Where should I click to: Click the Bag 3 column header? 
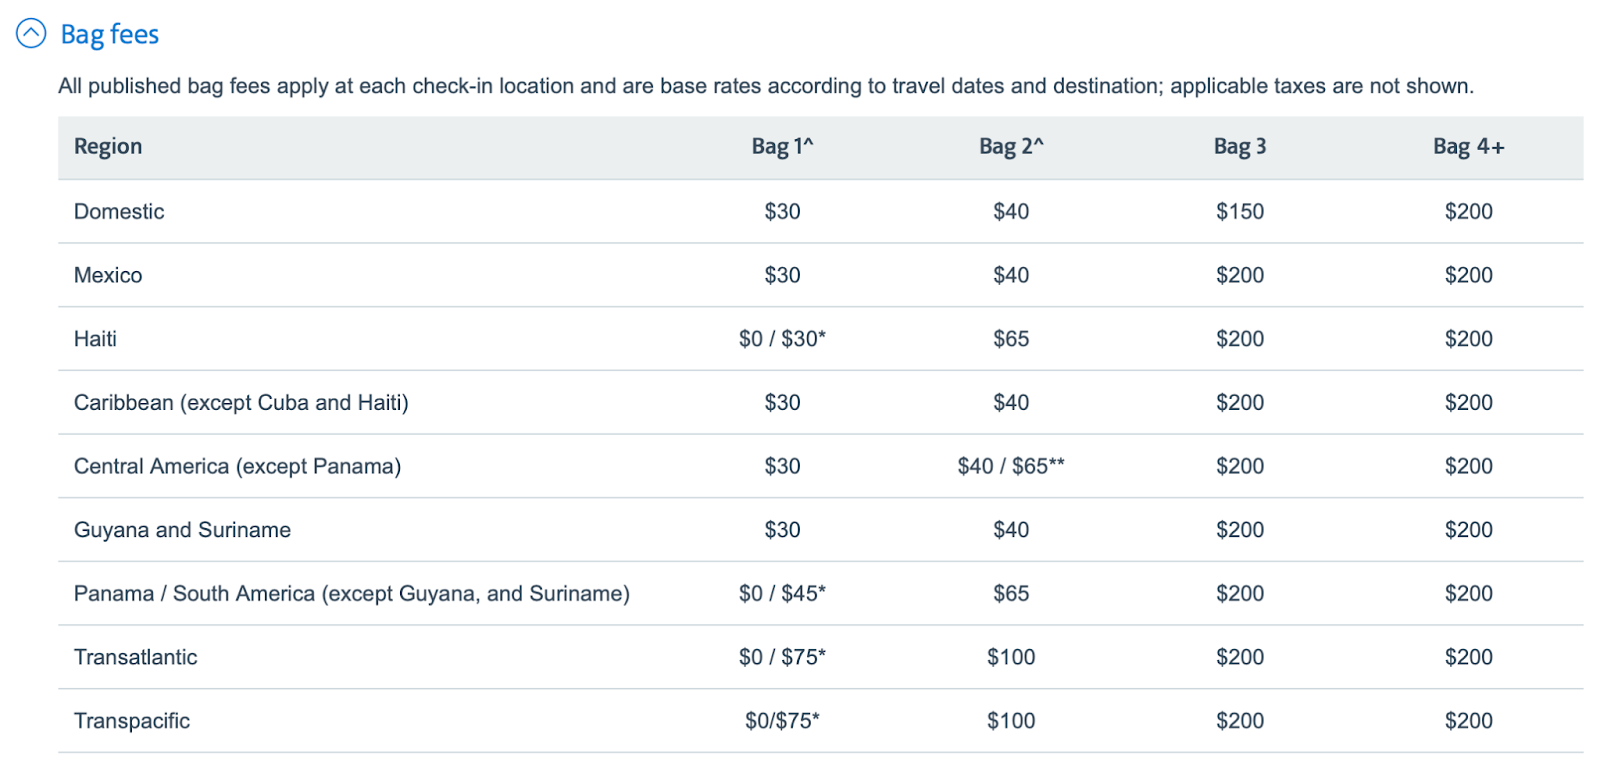(x=1239, y=147)
